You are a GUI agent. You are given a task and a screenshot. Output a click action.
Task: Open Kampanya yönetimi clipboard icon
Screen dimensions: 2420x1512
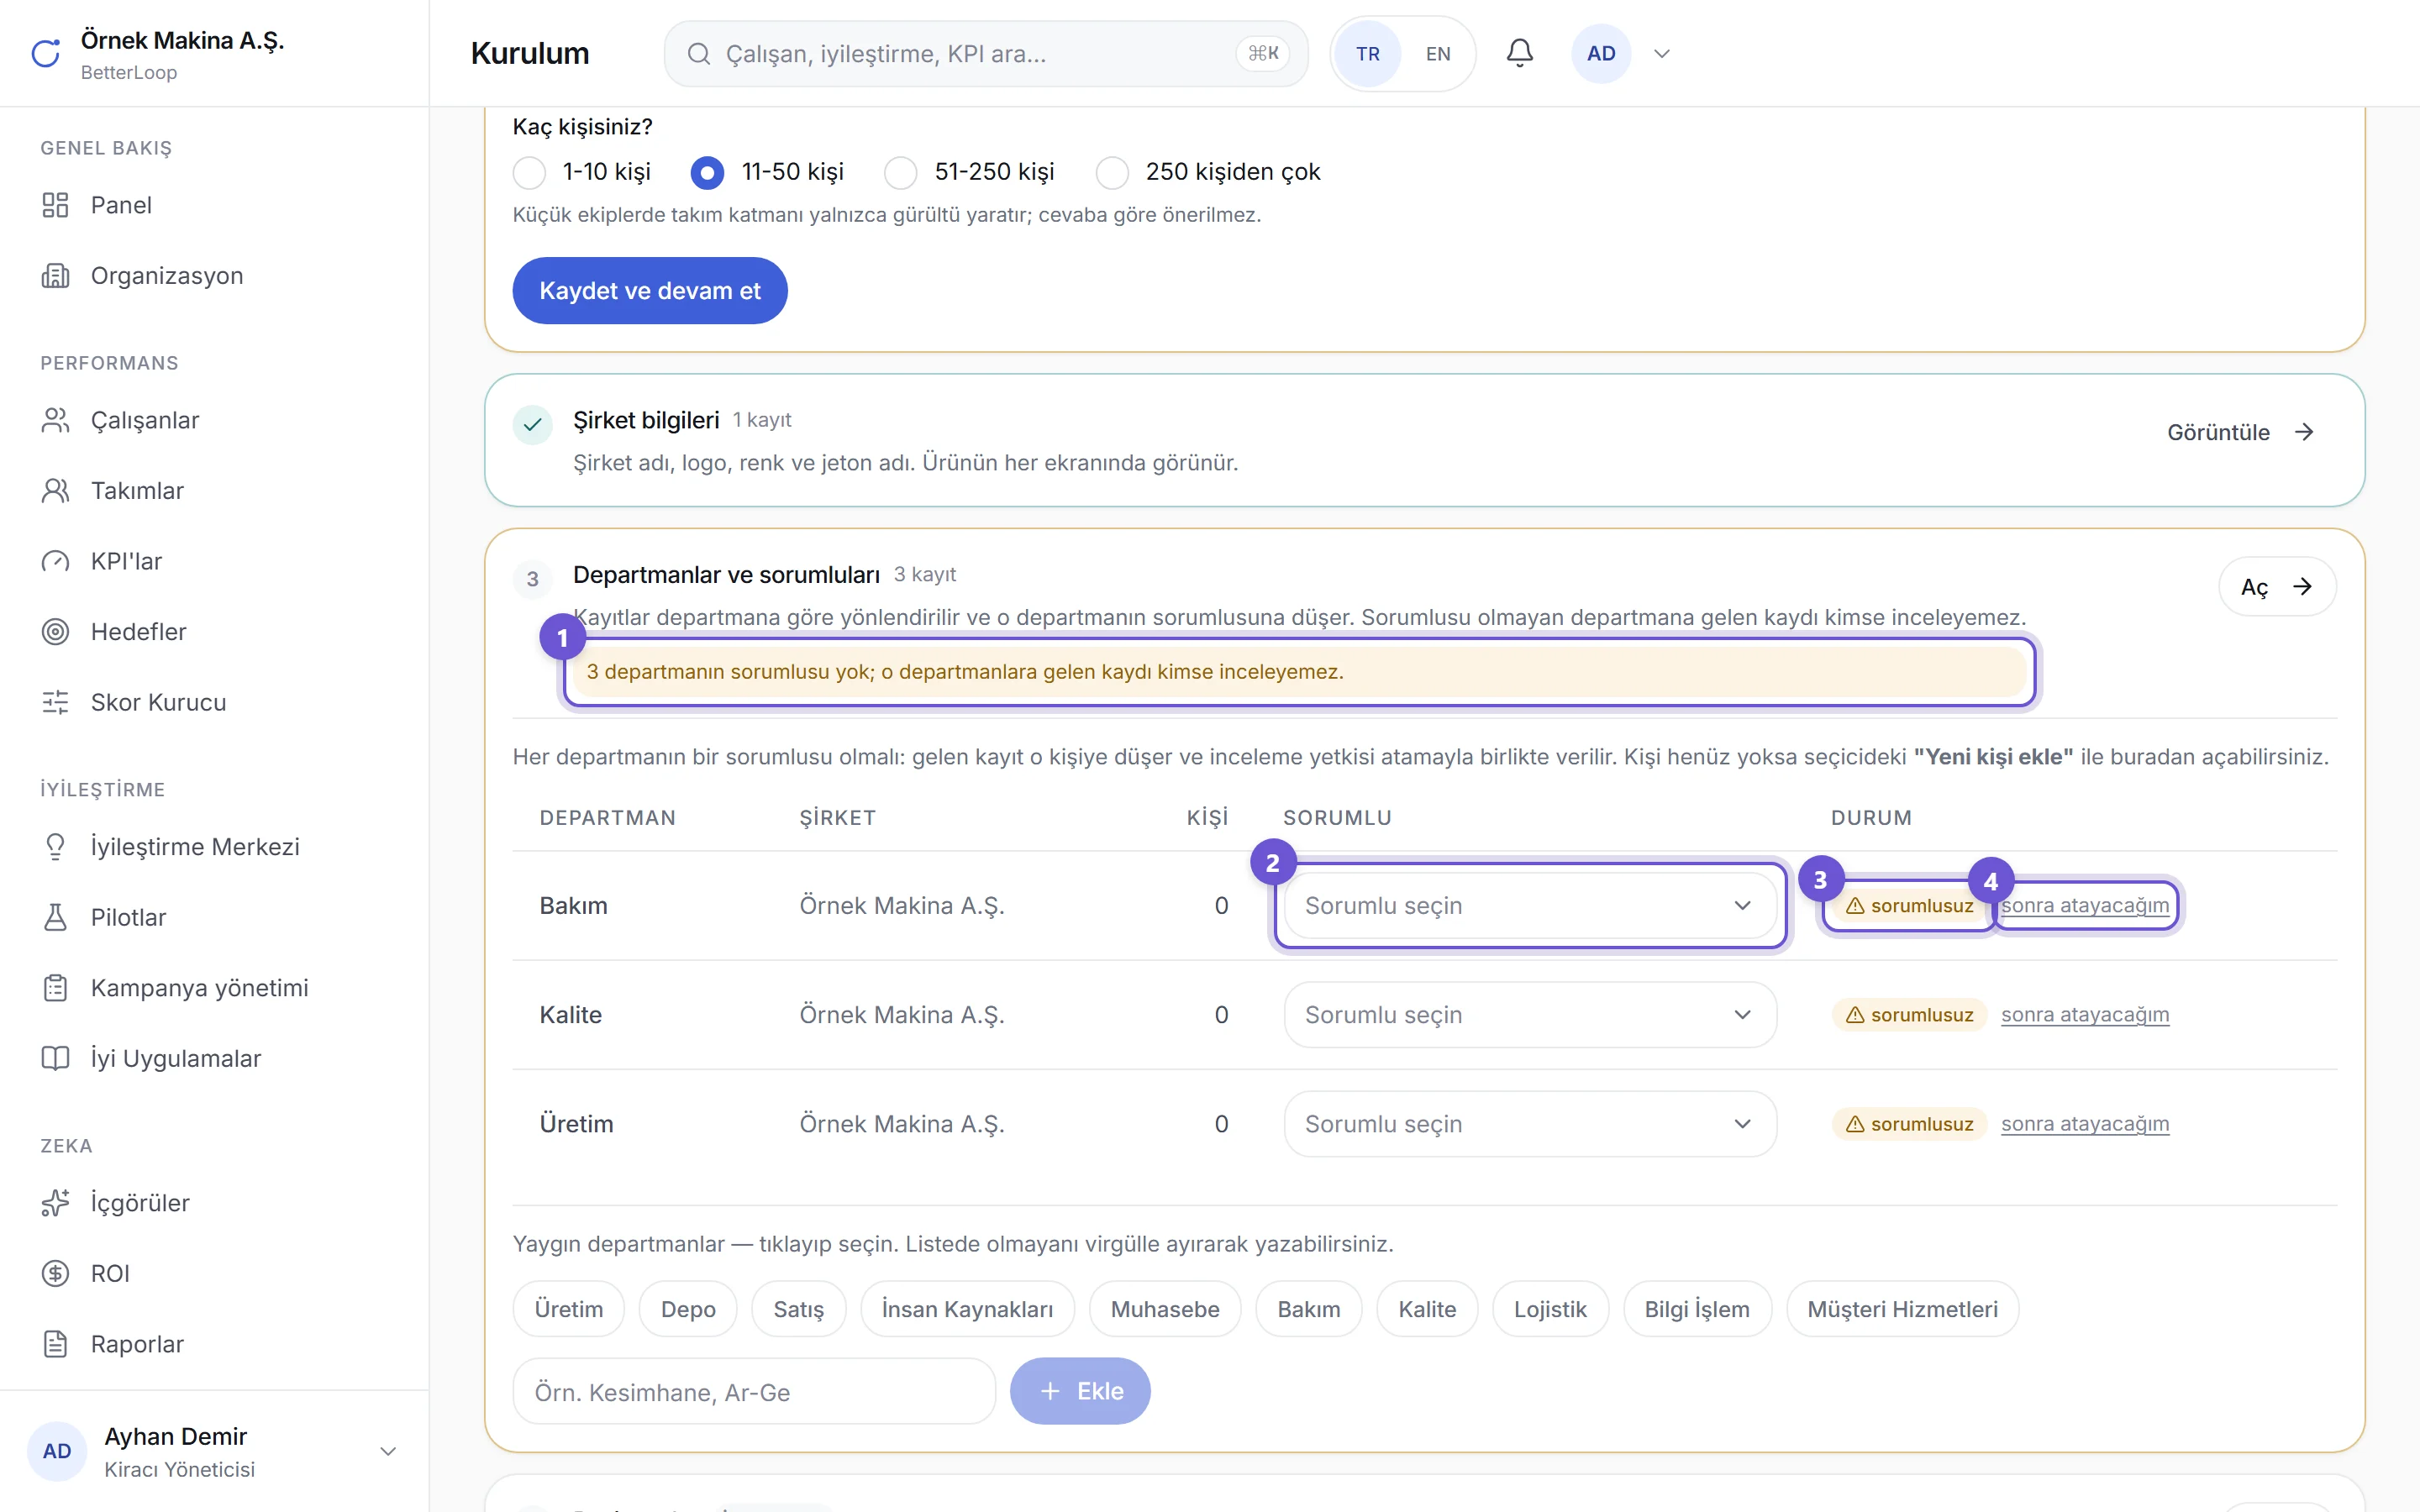pyautogui.click(x=55, y=987)
